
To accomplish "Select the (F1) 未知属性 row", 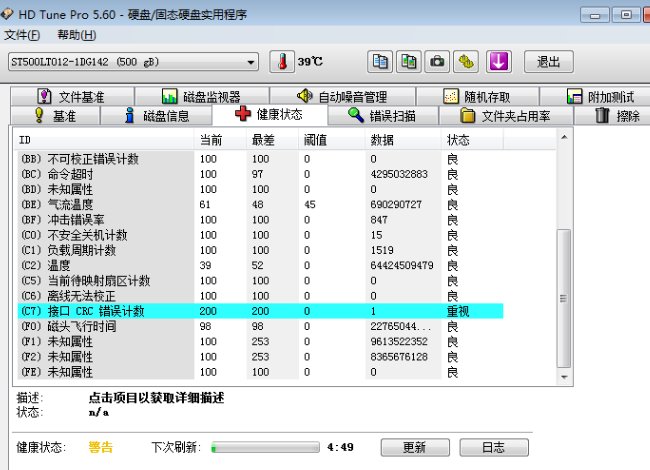I will coord(260,342).
